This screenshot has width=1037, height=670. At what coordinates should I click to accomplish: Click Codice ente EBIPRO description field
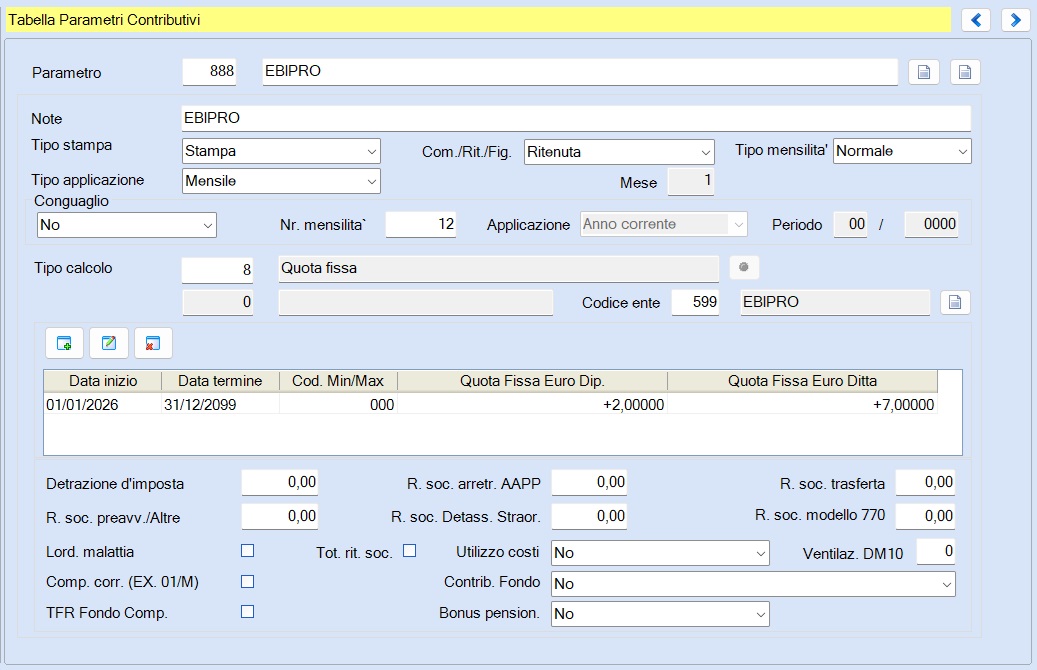pos(835,302)
